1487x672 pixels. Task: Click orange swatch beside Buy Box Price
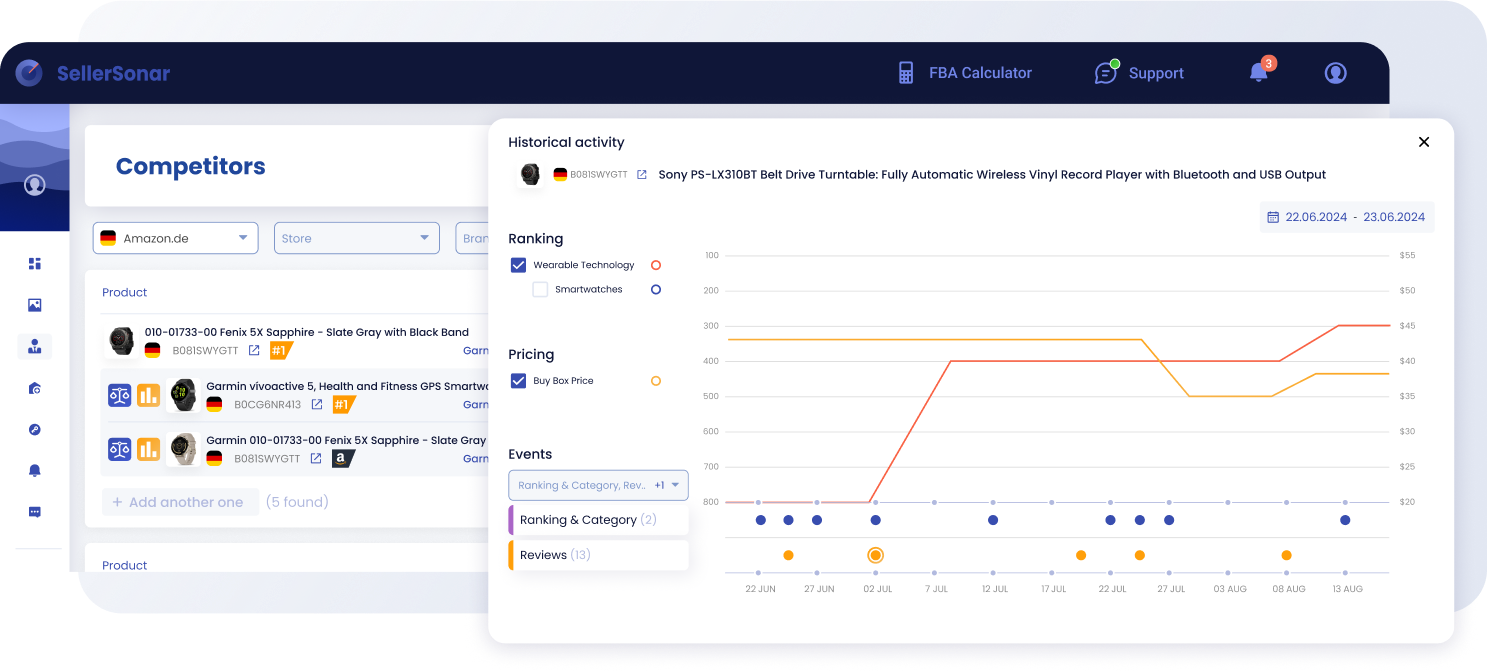[656, 381]
